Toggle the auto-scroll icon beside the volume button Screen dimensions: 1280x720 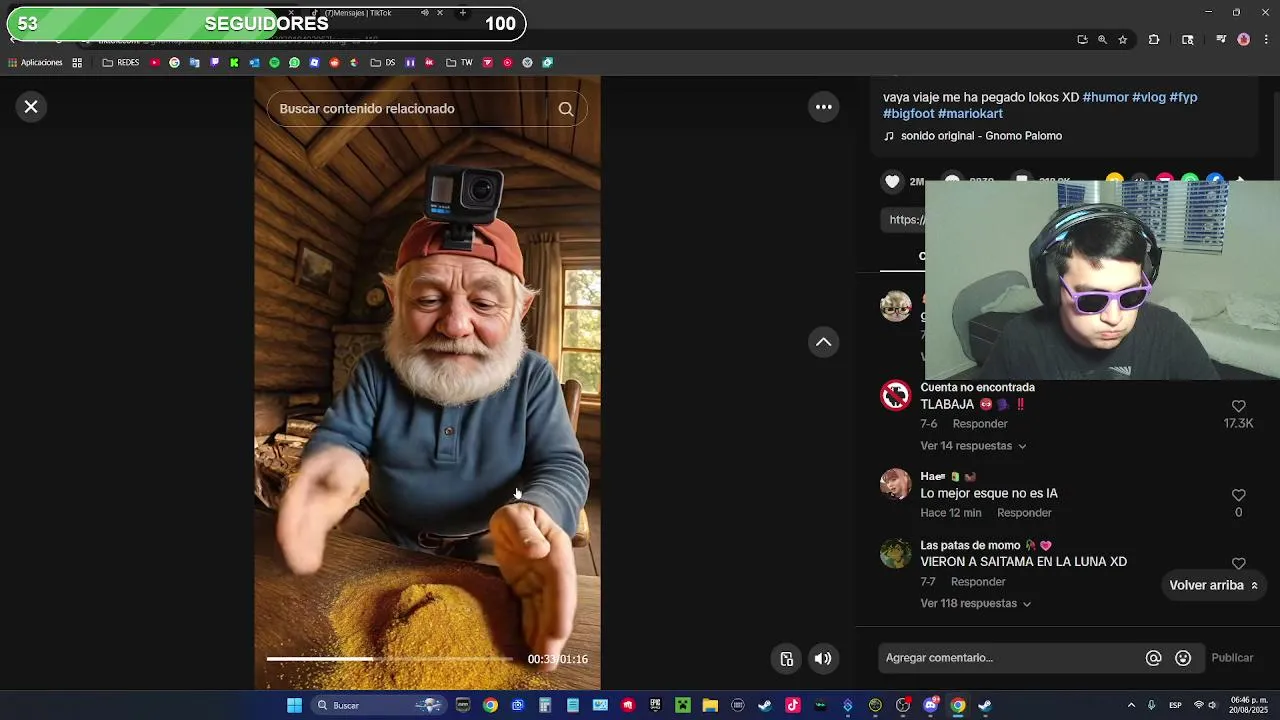tap(787, 658)
